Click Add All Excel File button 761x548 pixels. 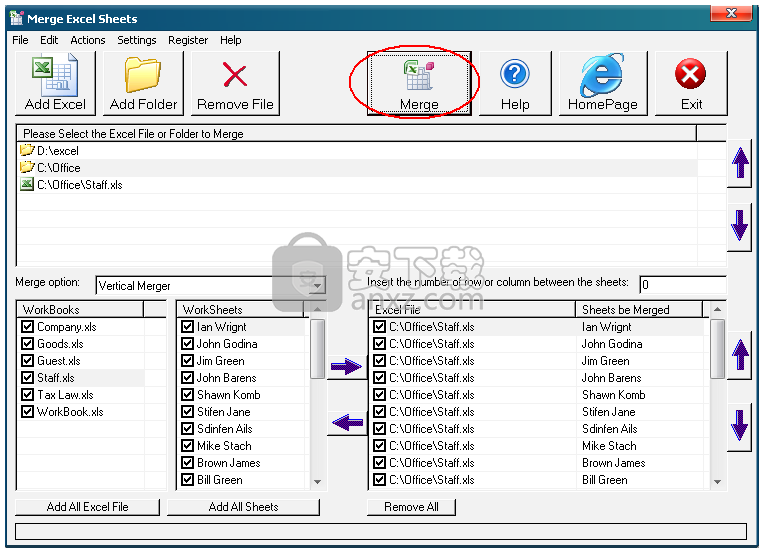click(x=87, y=507)
